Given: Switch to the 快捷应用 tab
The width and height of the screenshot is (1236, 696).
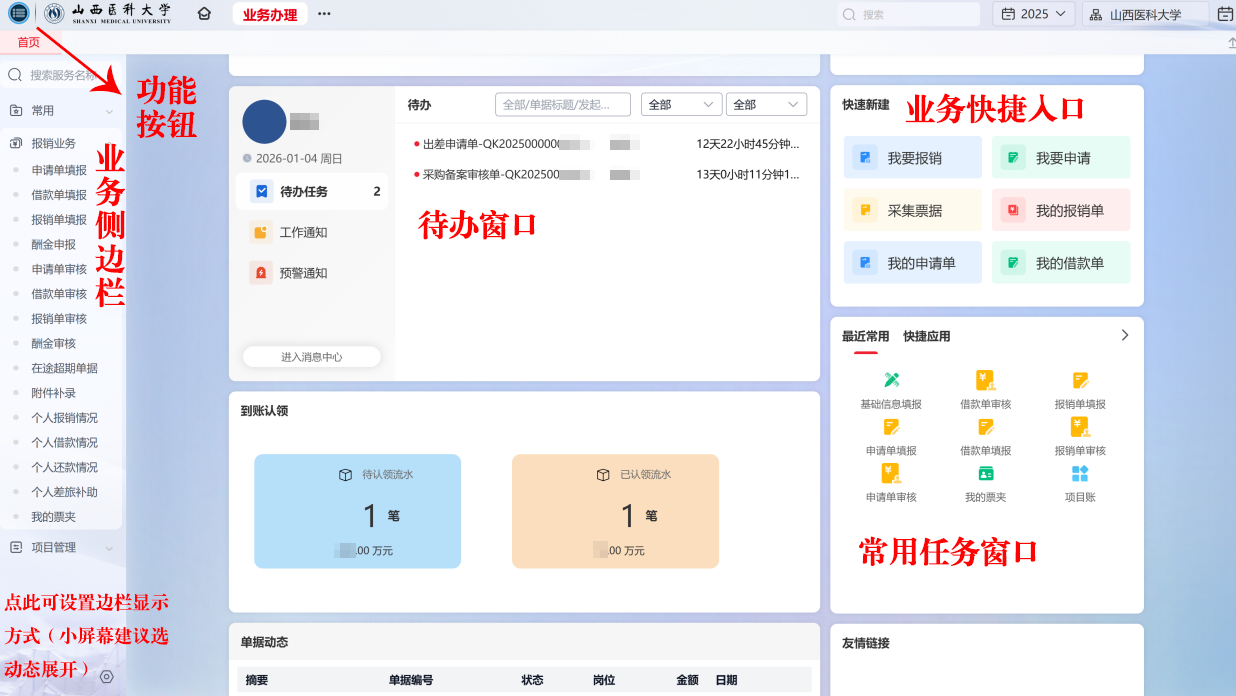Looking at the screenshot, I should [x=926, y=336].
